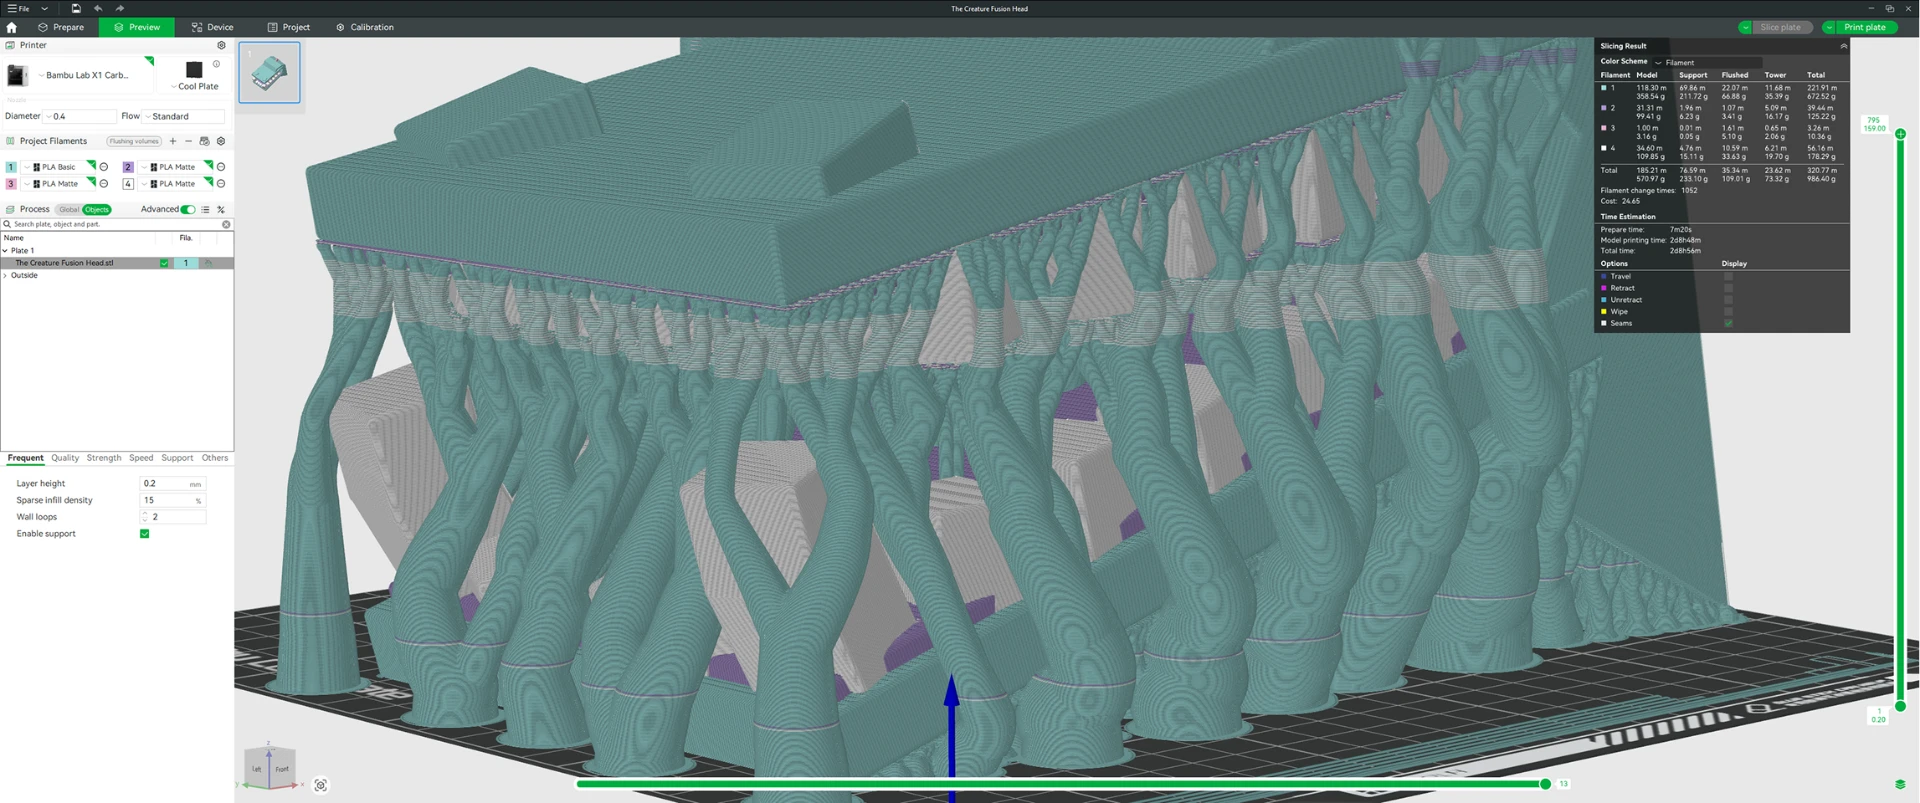Screen dimensions: 1920x803
Task: Collapse the Slicing Result panel
Action: [1843, 46]
